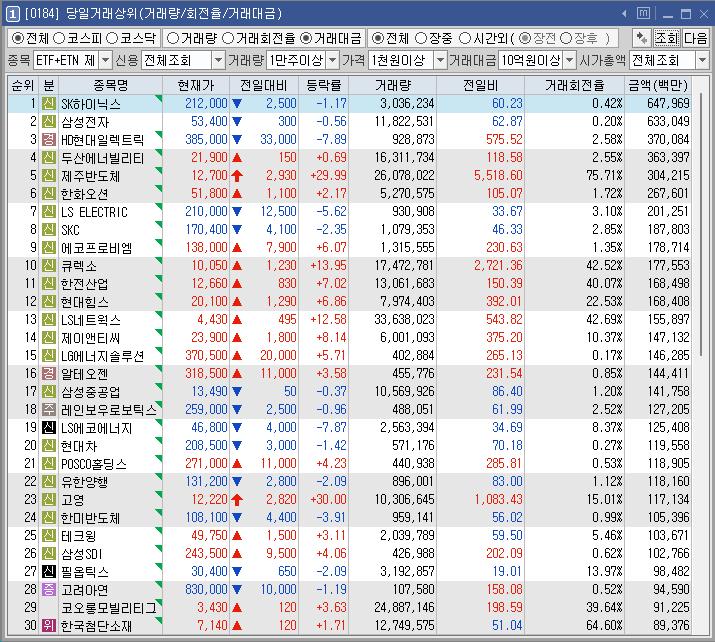Screen dimensions: 715x642
Task: Click the 신 badge icon for 큐렉소
Action: point(49,265)
